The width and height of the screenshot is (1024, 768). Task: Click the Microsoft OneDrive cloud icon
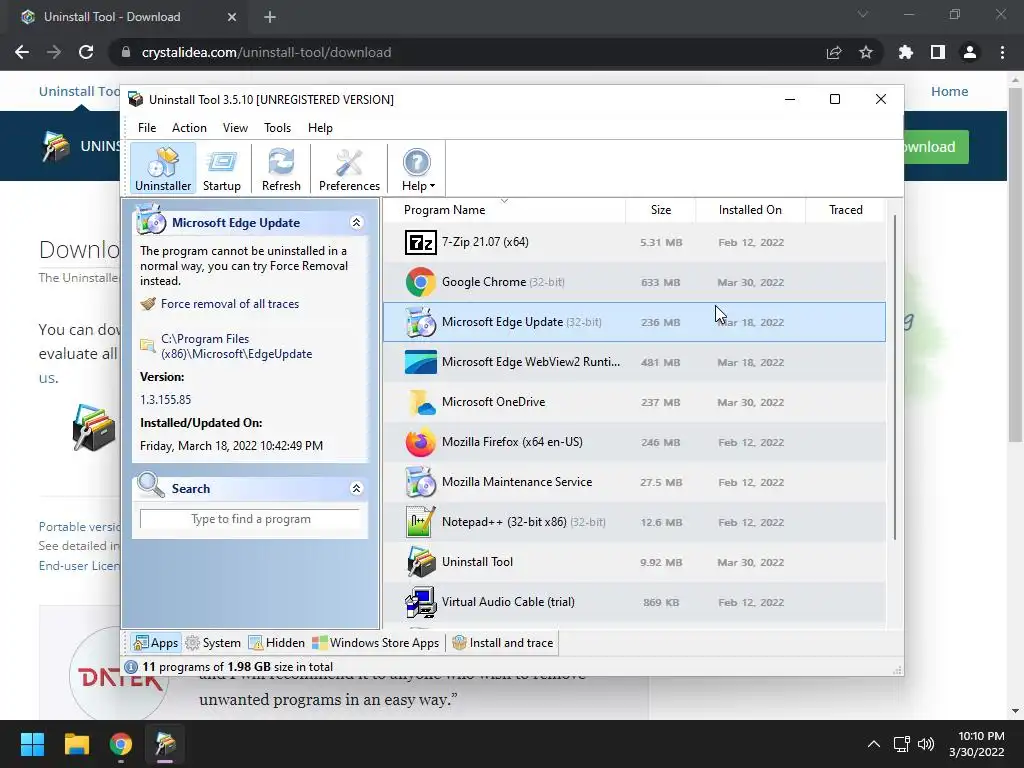click(421, 402)
